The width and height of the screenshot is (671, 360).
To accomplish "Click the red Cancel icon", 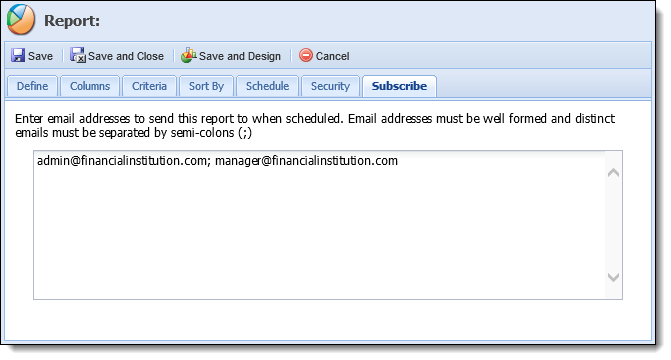I will tap(306, 55).
